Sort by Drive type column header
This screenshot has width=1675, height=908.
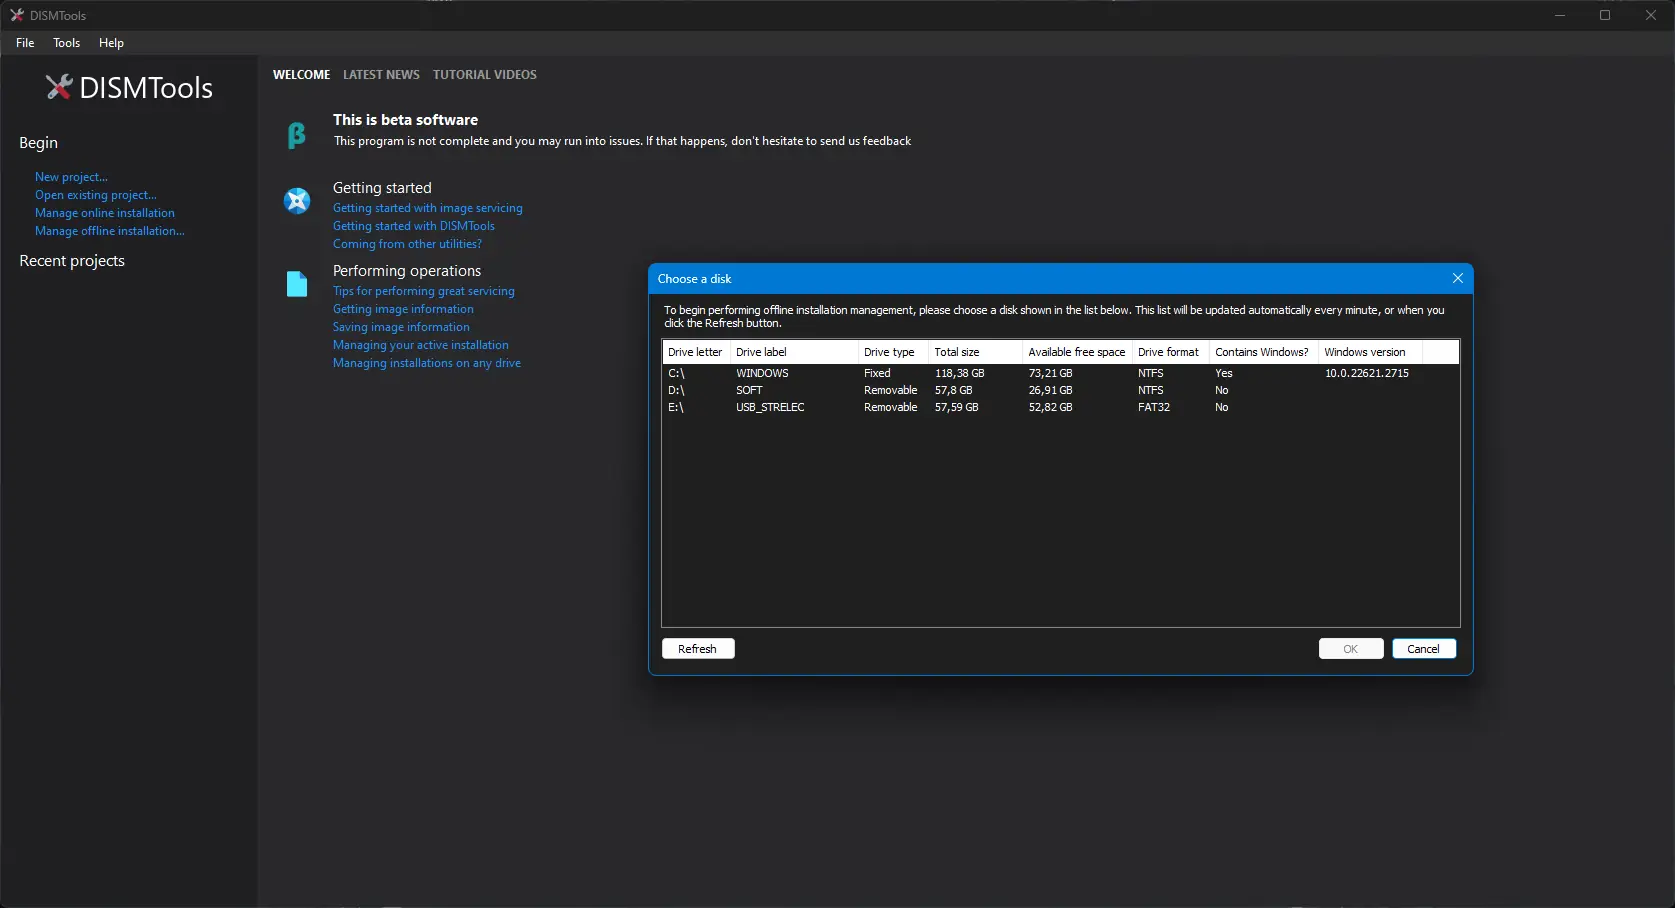click(x=893, y=352)
